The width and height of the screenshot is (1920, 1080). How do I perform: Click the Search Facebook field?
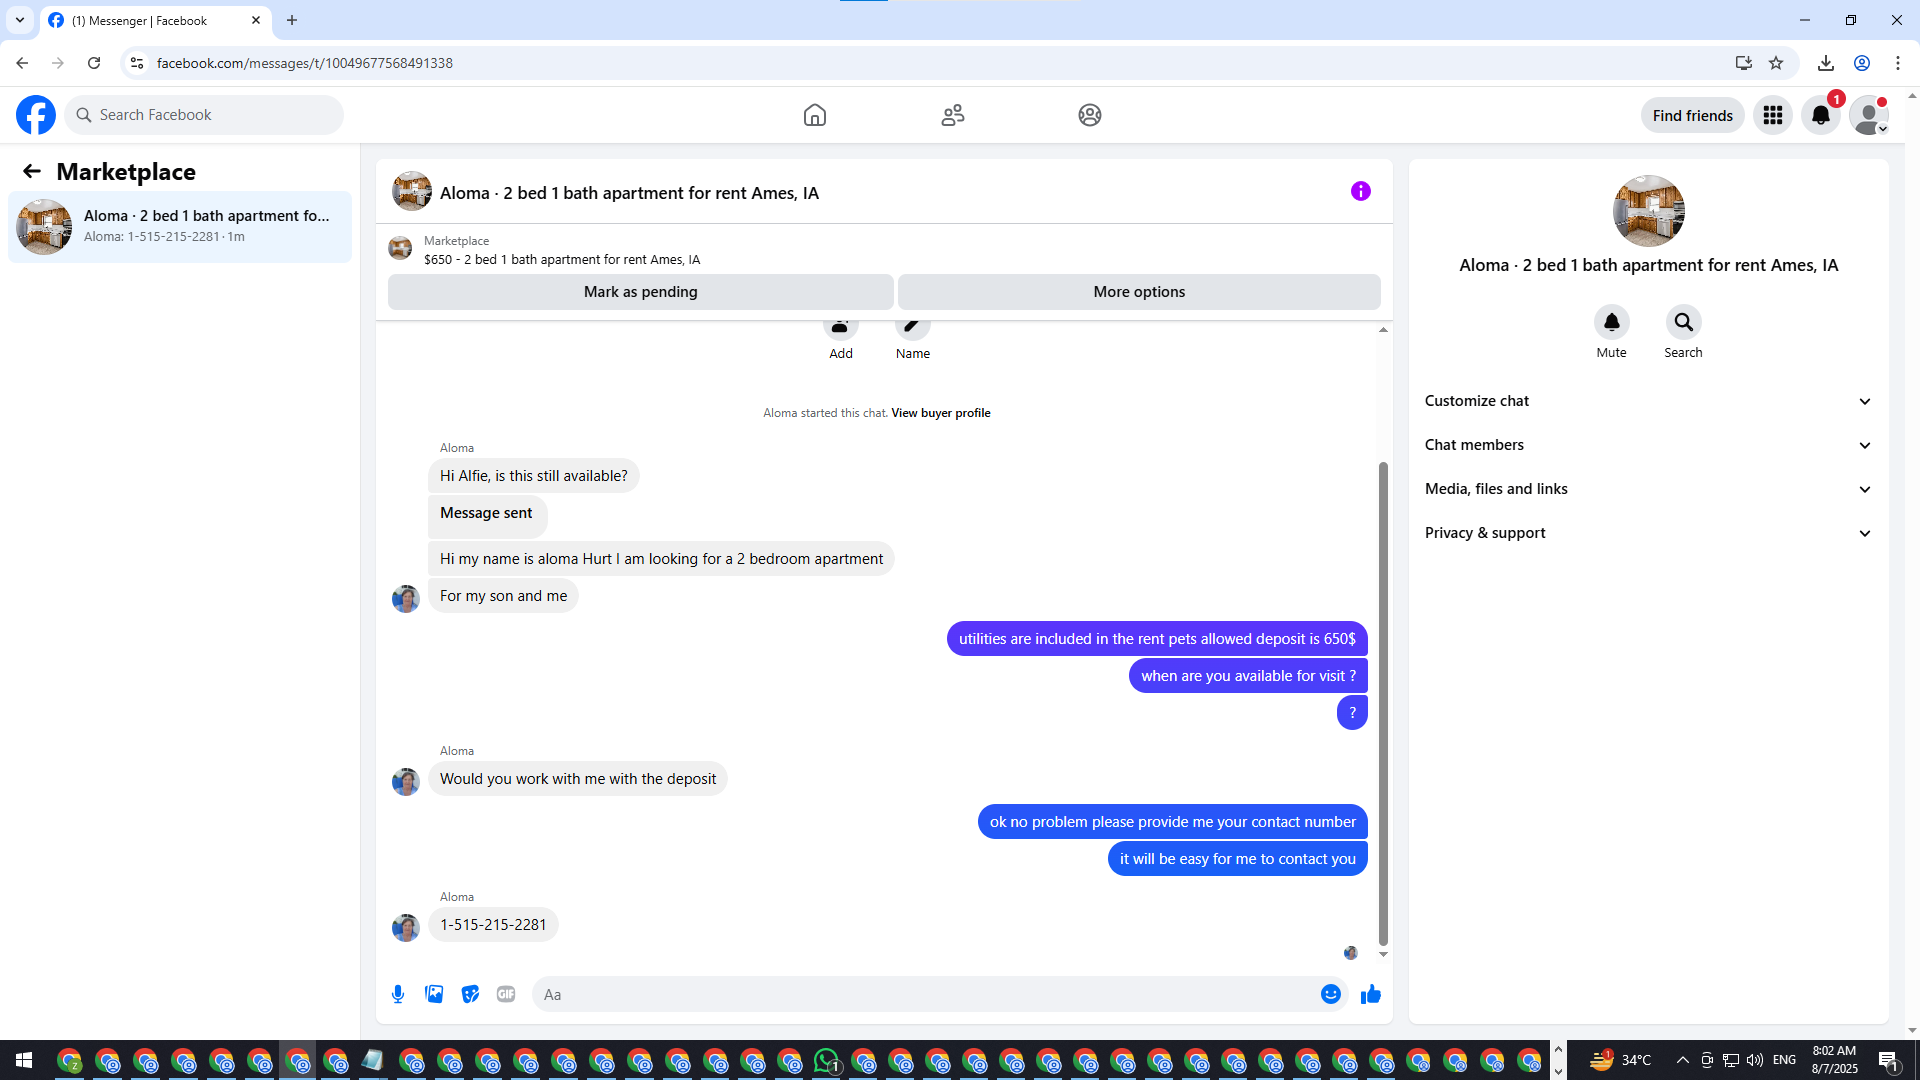pyautogui.click(x=204, y=115)
